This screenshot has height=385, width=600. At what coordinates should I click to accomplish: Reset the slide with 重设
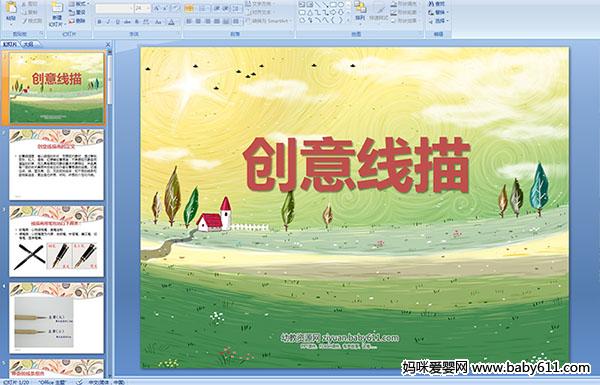click(78, 12)
